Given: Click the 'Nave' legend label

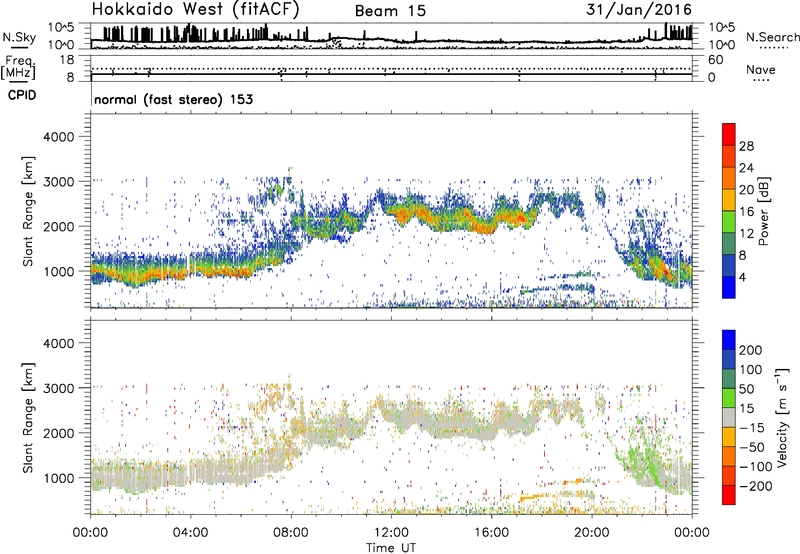Looking at the screenshot, I should click(760, 69).
